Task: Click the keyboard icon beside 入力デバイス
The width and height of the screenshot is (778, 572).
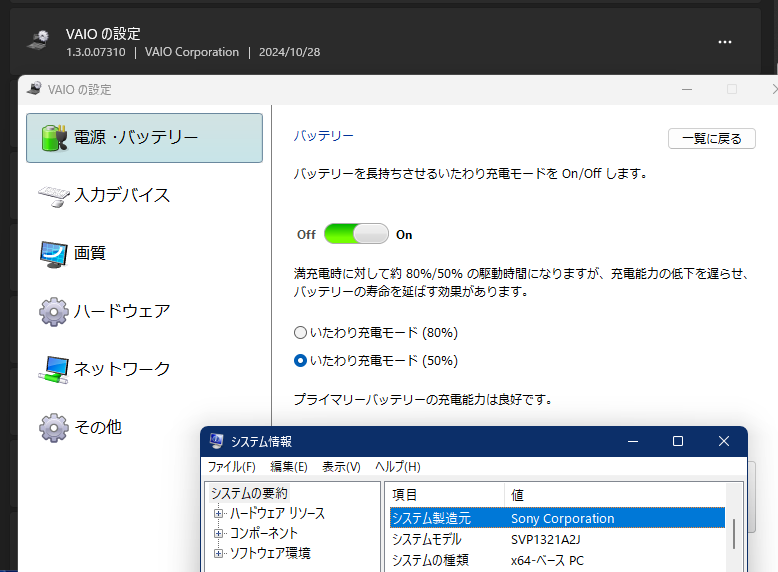Action: click(54, 196)
